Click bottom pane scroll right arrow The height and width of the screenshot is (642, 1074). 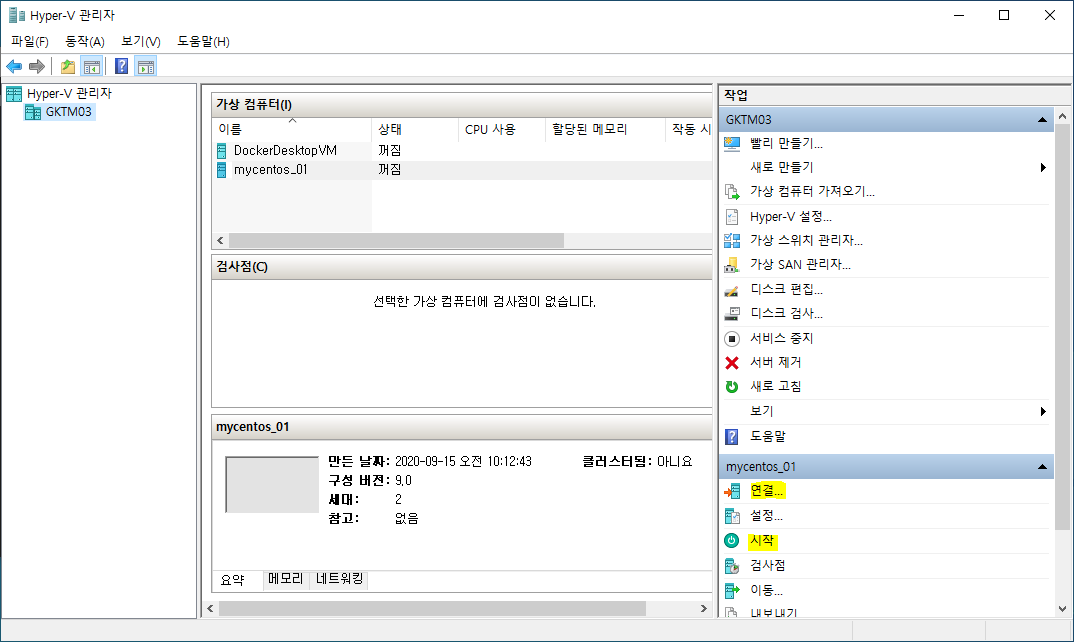pyautogui.click(x=703, y=608)
